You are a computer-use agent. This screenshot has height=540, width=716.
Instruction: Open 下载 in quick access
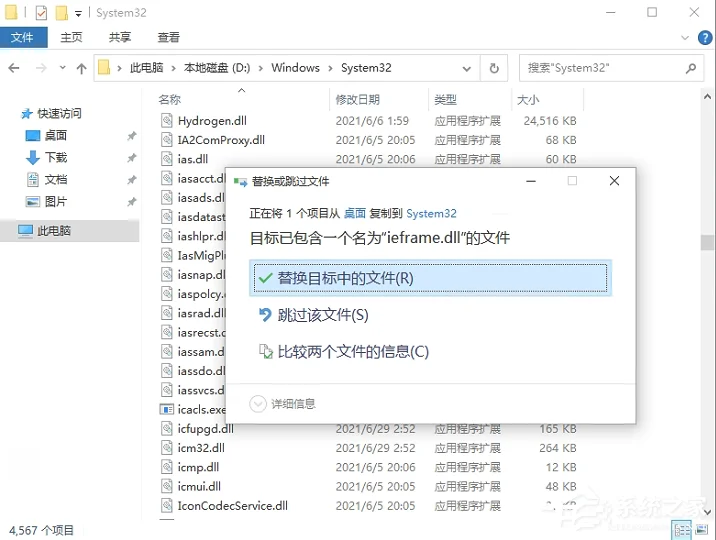(46, 157)
